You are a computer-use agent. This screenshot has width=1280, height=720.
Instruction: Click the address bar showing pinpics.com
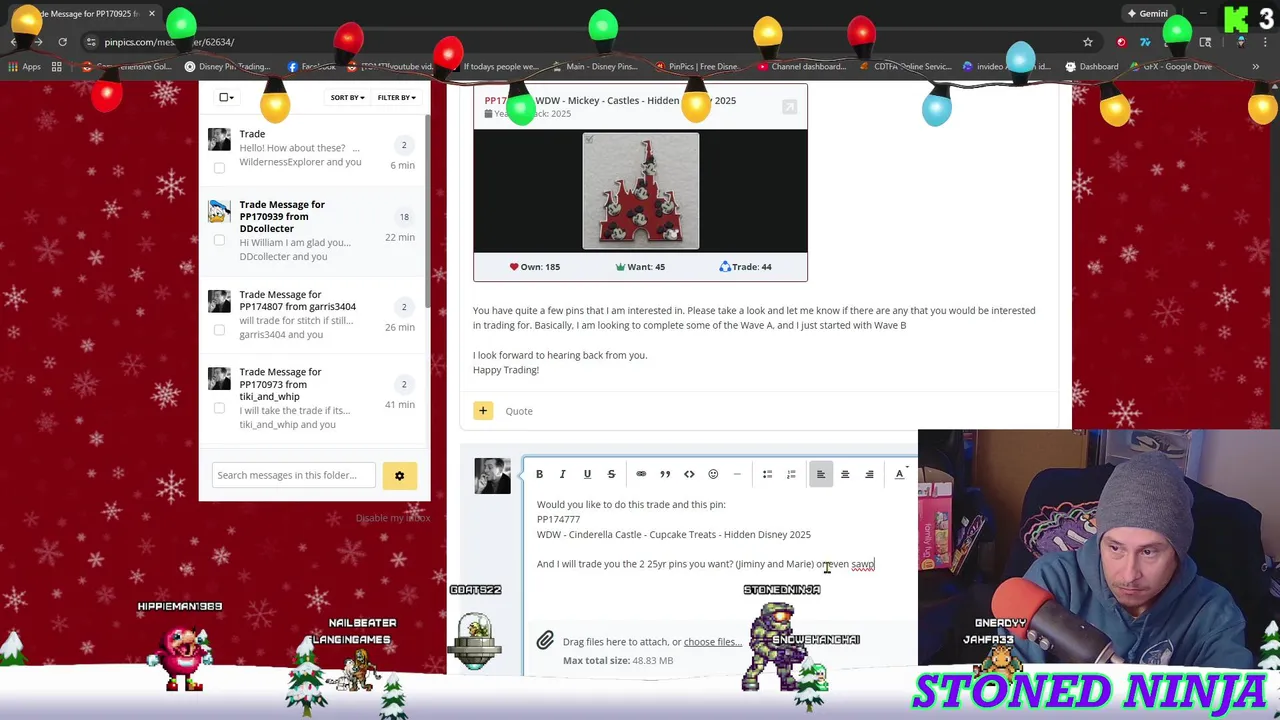point(580,42)
